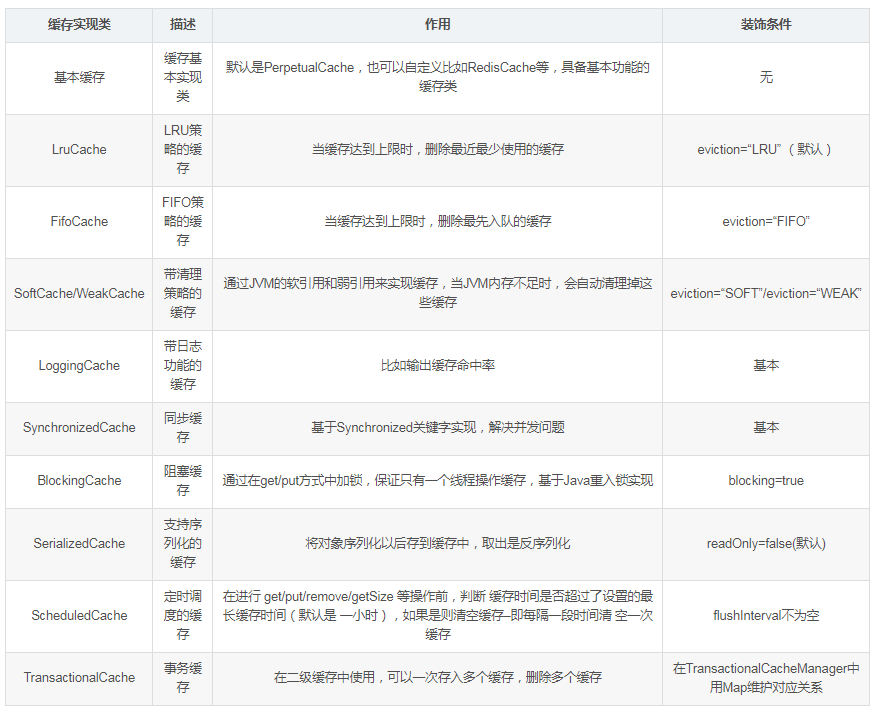The height and width of the screenshot is (711, 878).
Task: Select the TransactionalCacheManager Map cell
Action: pos(766,678)
